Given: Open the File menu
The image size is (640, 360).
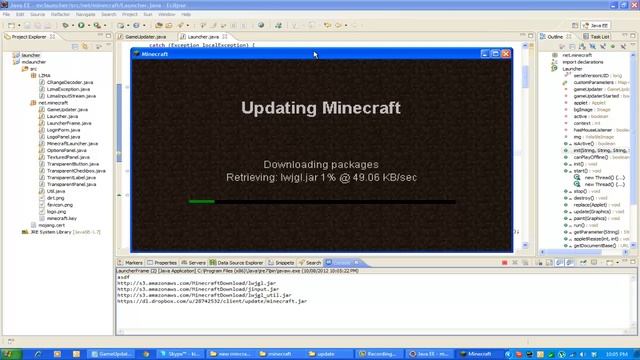Looking at the screenshot, I should pyautogui.click(x=6, y=14).
